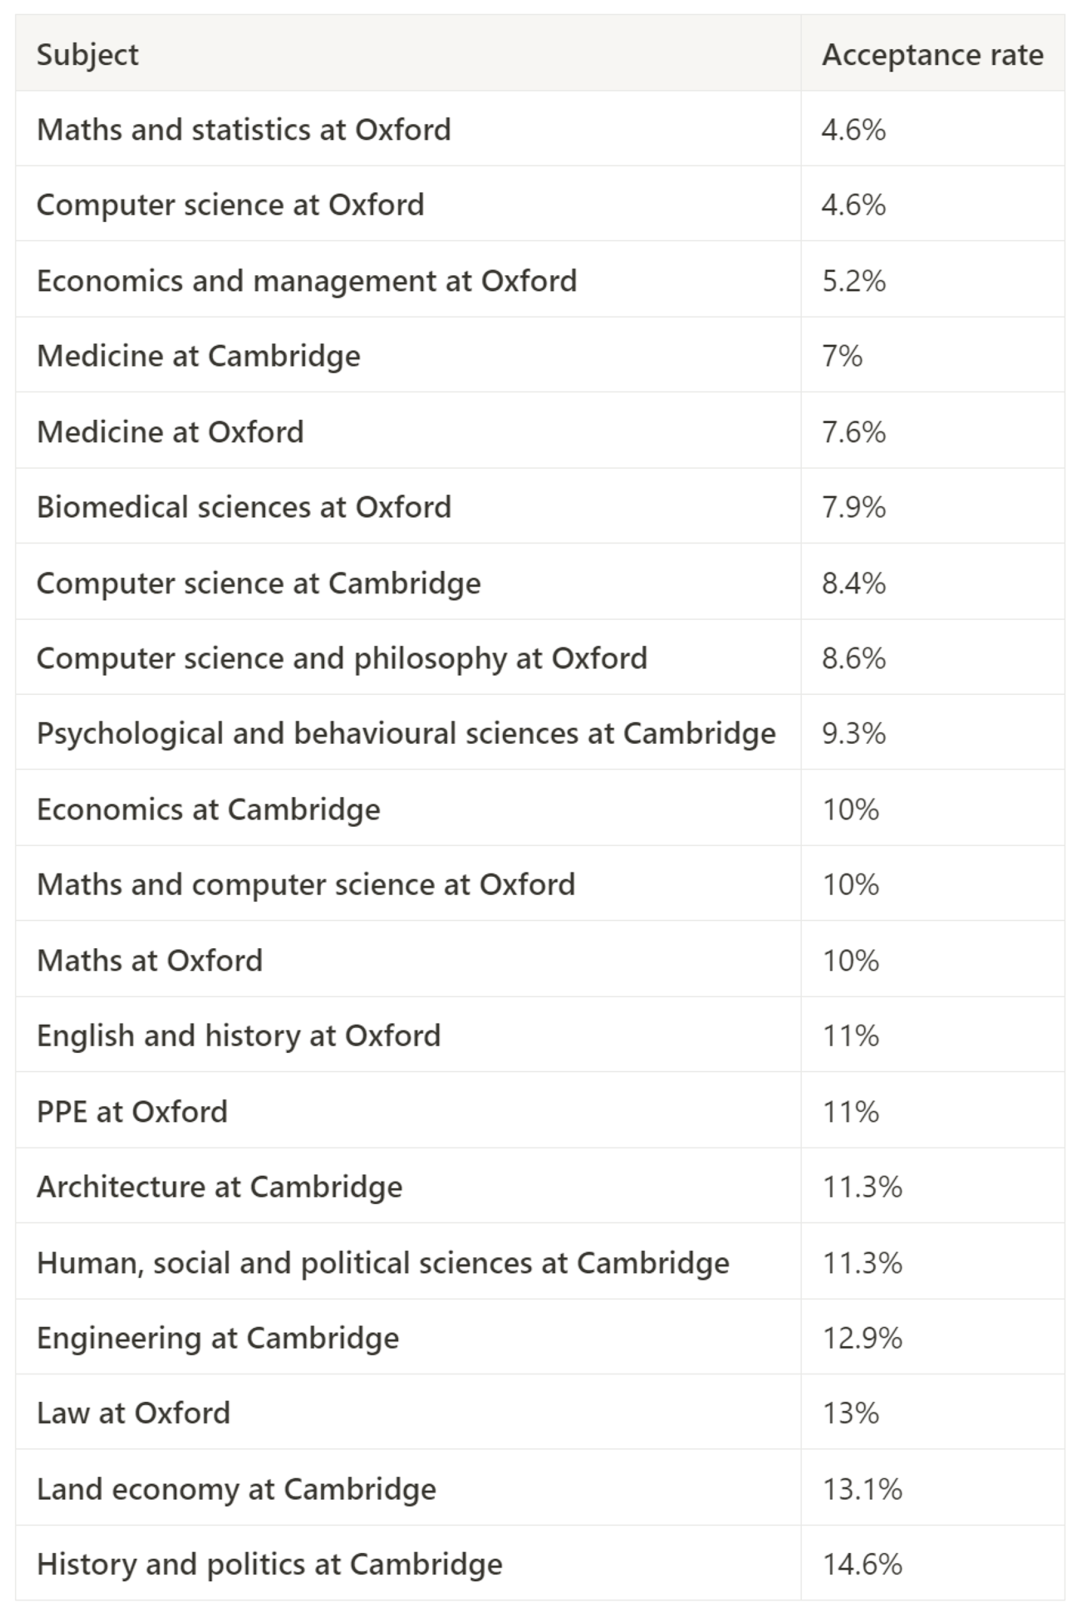This screenshot has width=1080, height=1615.
Task: Select the Medicine at Oxford cell
Action: [170, 432]
